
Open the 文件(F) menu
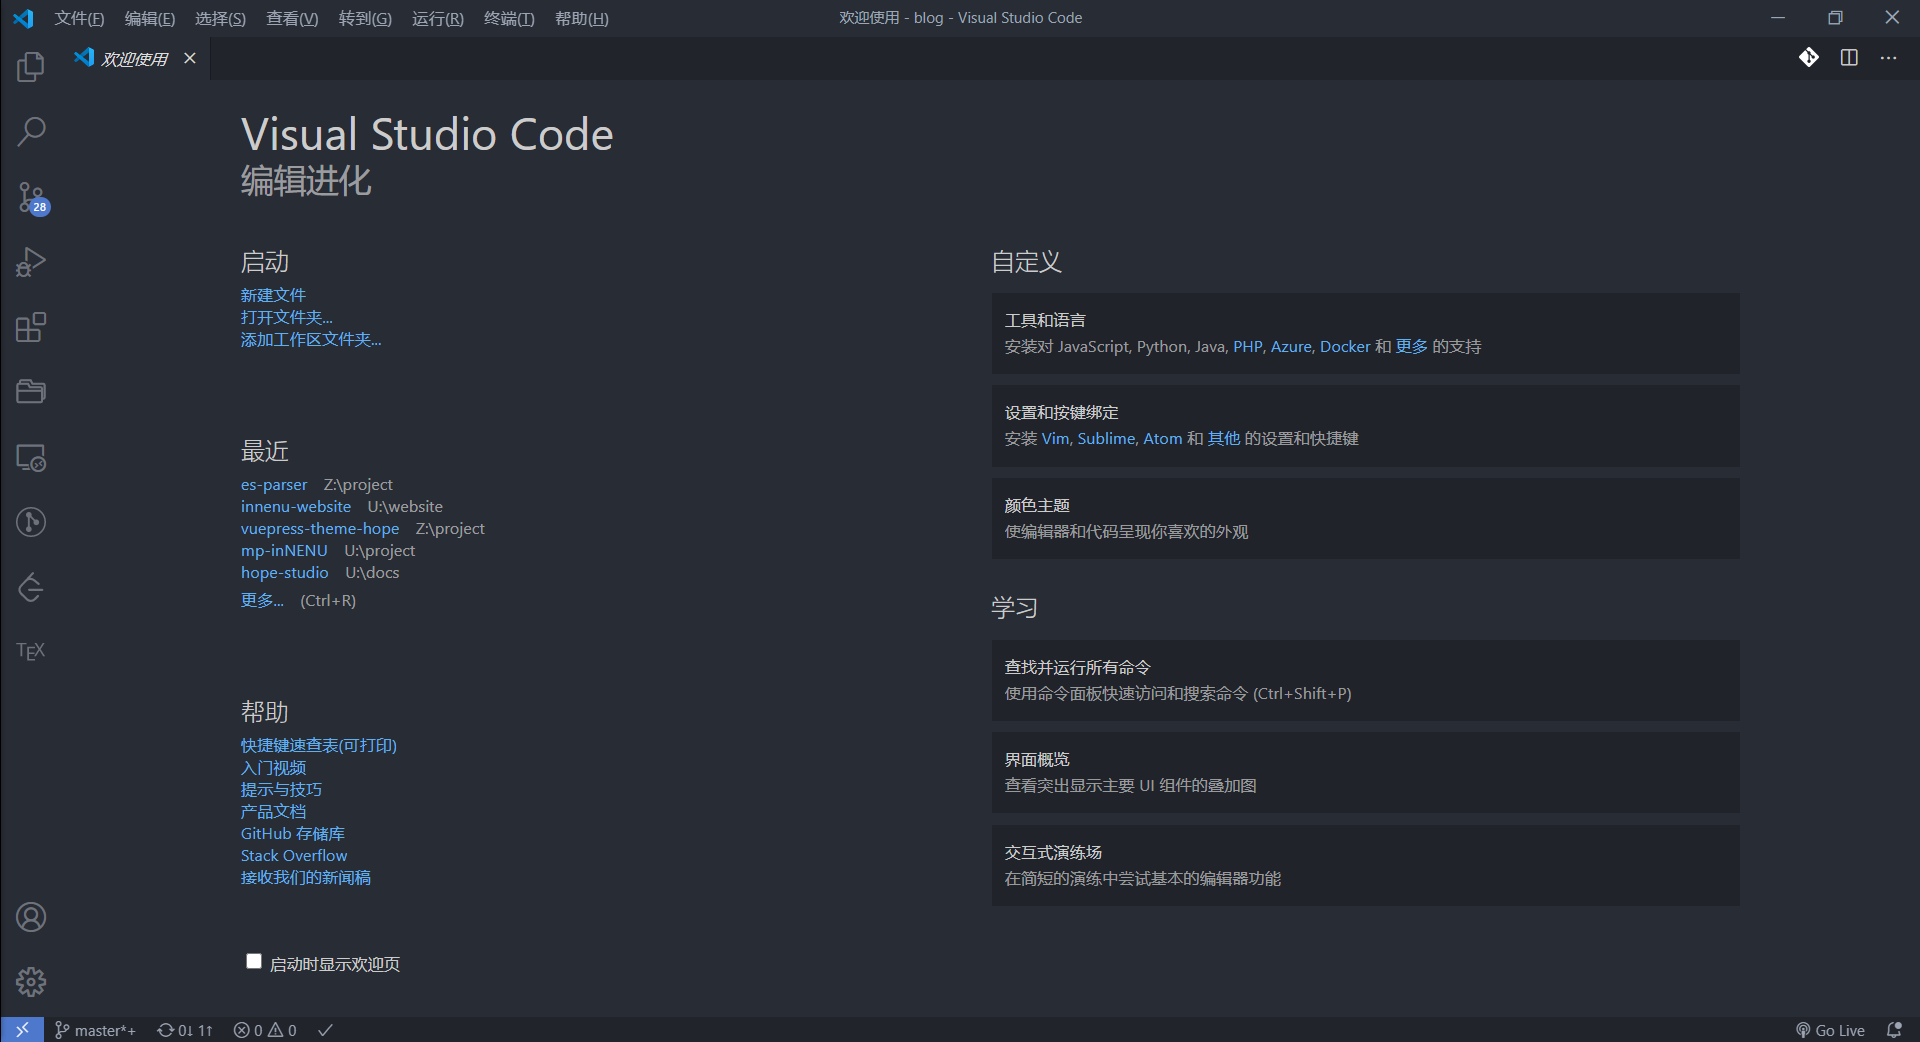click(x=79, y=18)
